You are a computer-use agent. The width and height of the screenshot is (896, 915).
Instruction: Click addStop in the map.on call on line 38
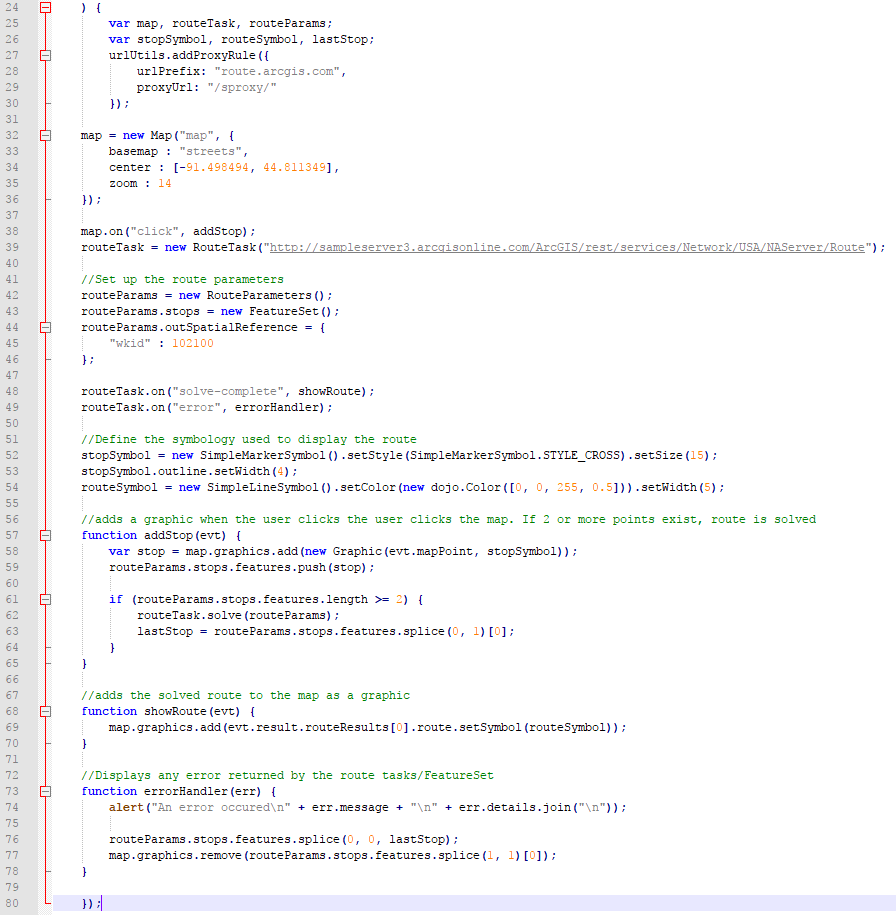coord(217,232)
